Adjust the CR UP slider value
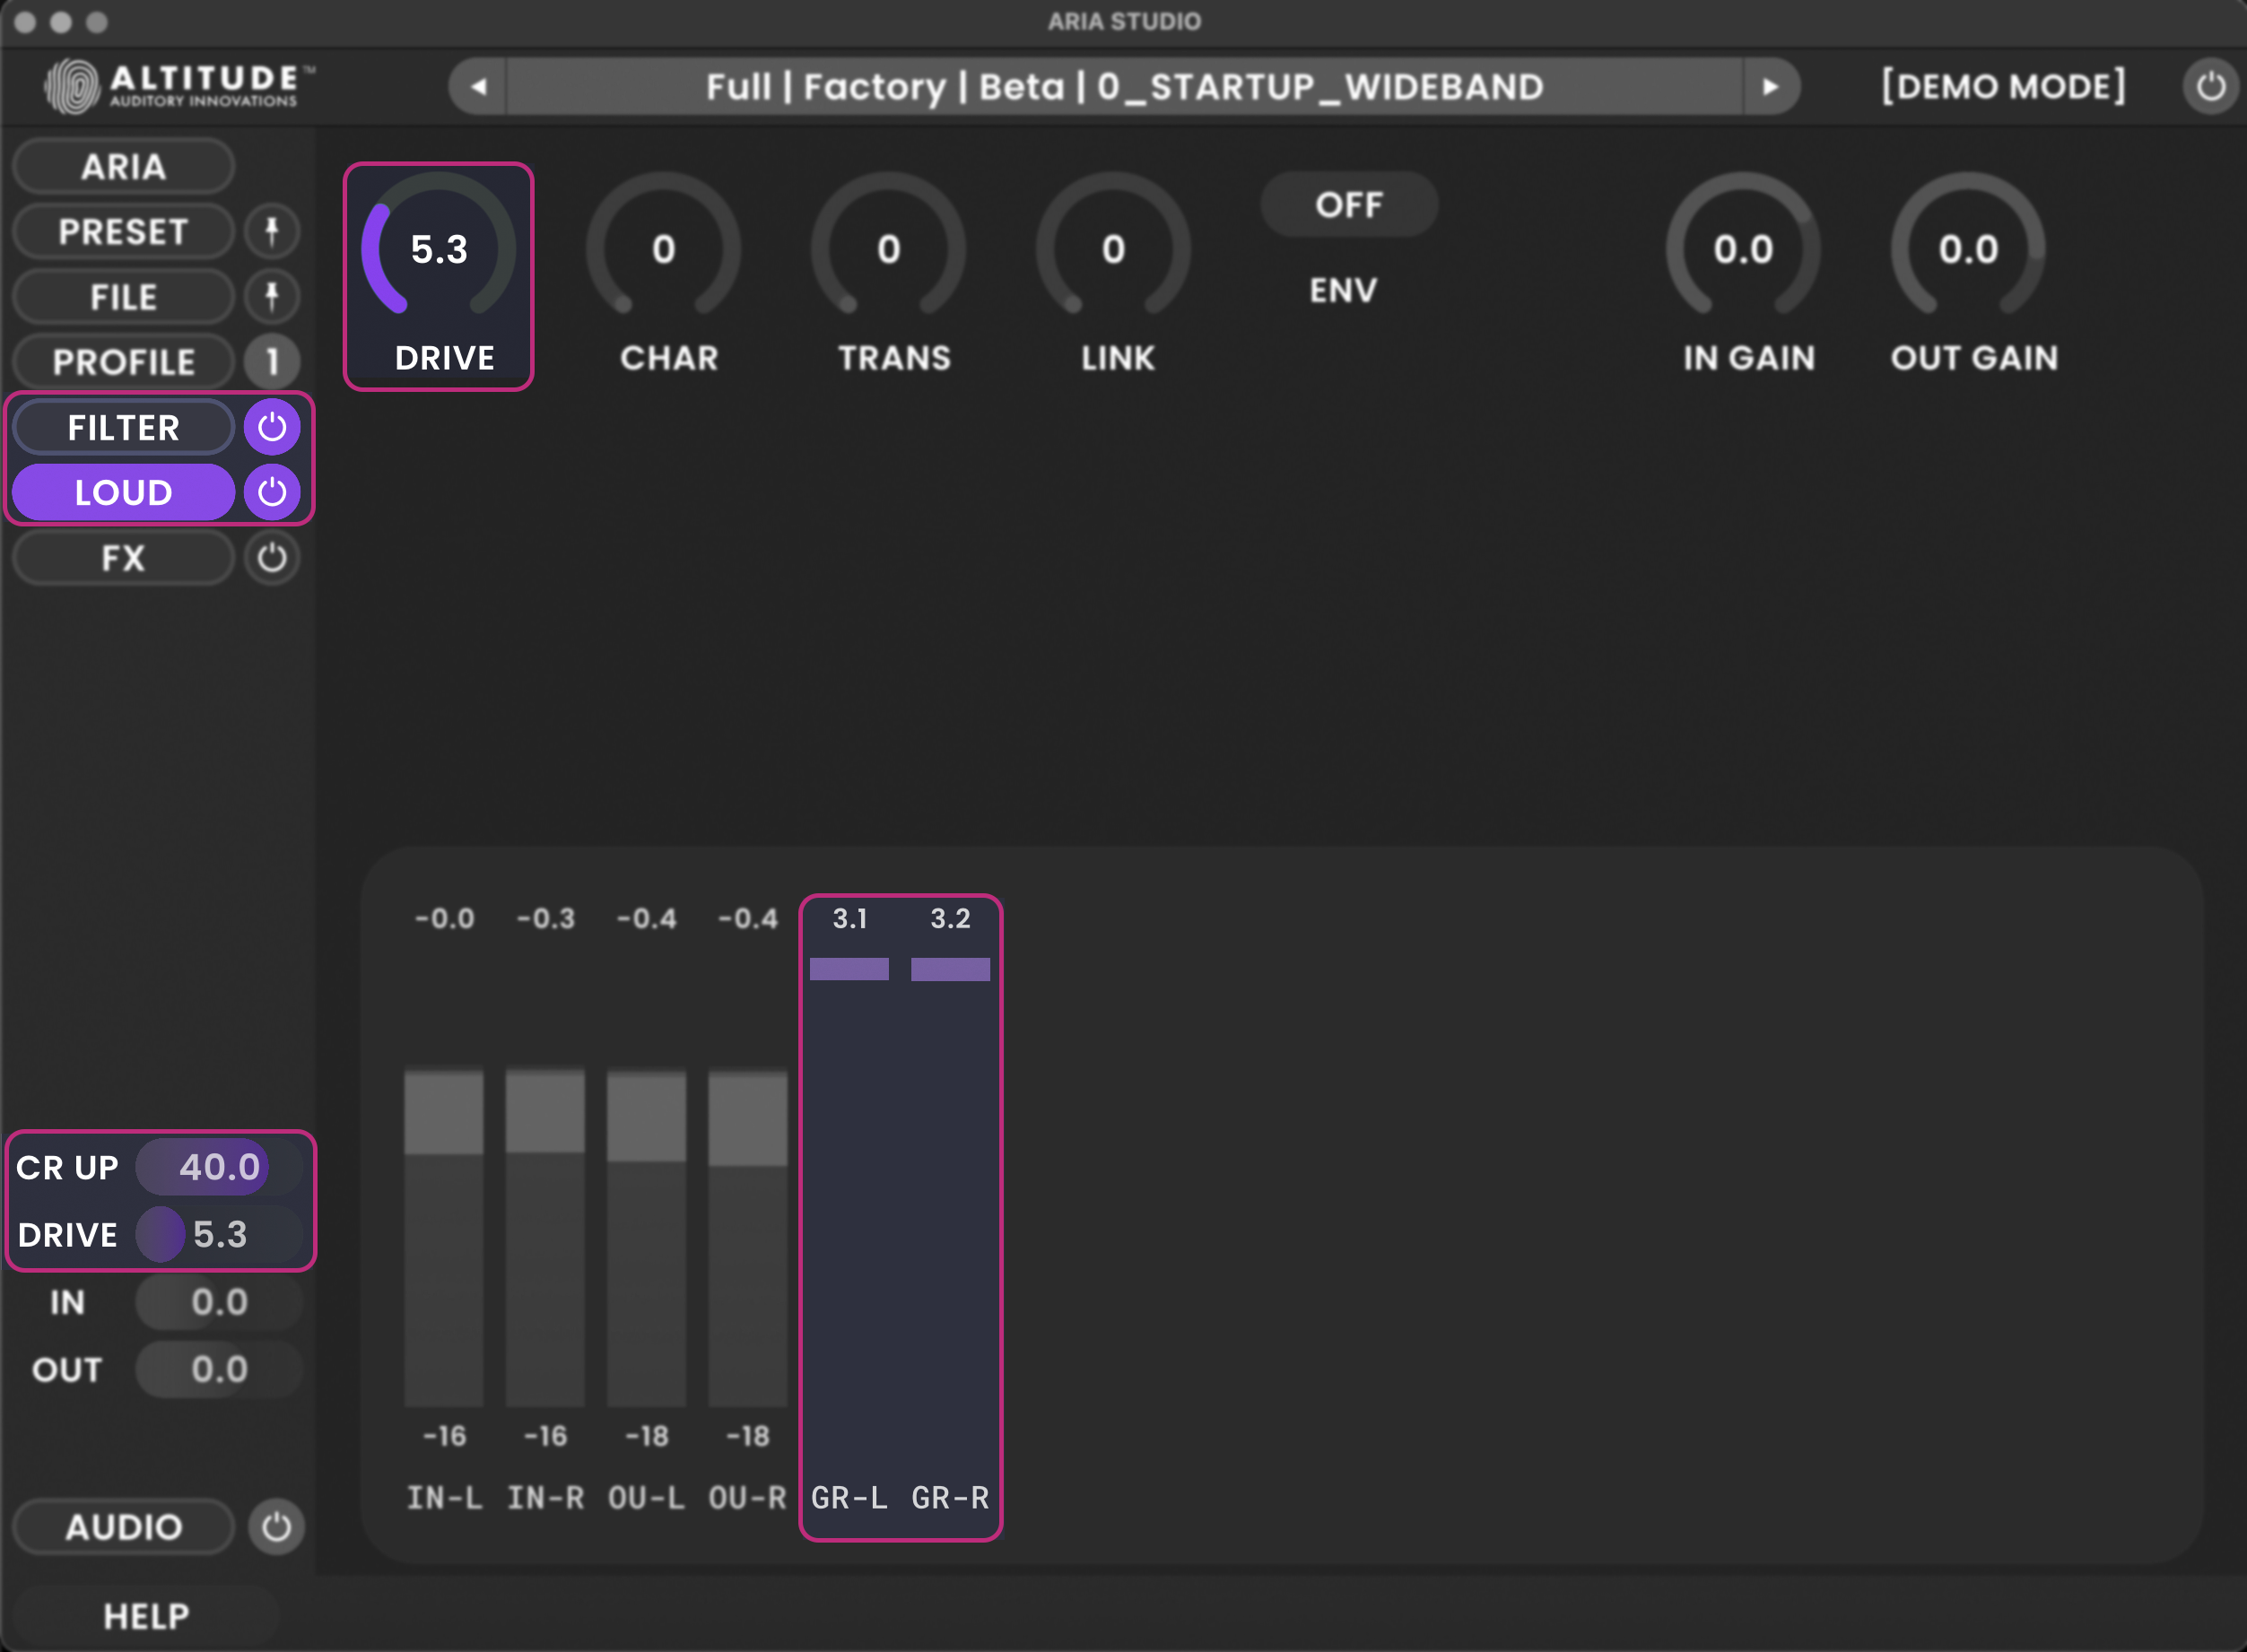 [218, 1166]
